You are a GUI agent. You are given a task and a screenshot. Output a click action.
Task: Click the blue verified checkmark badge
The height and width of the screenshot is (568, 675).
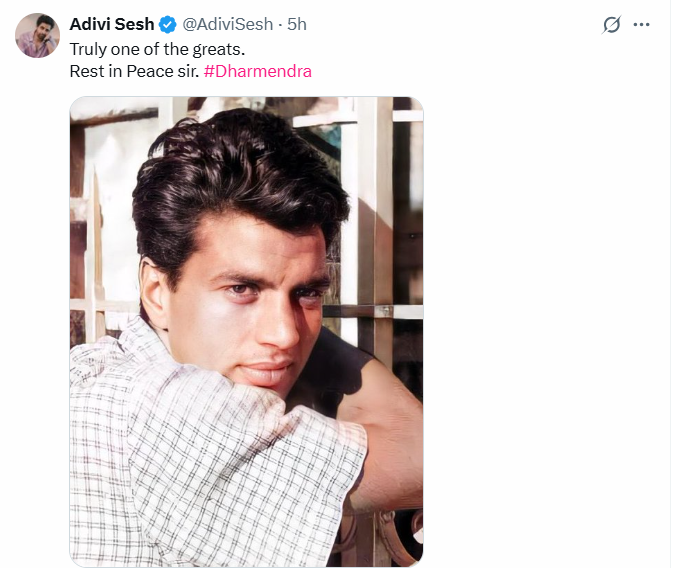tap(167, 25)
